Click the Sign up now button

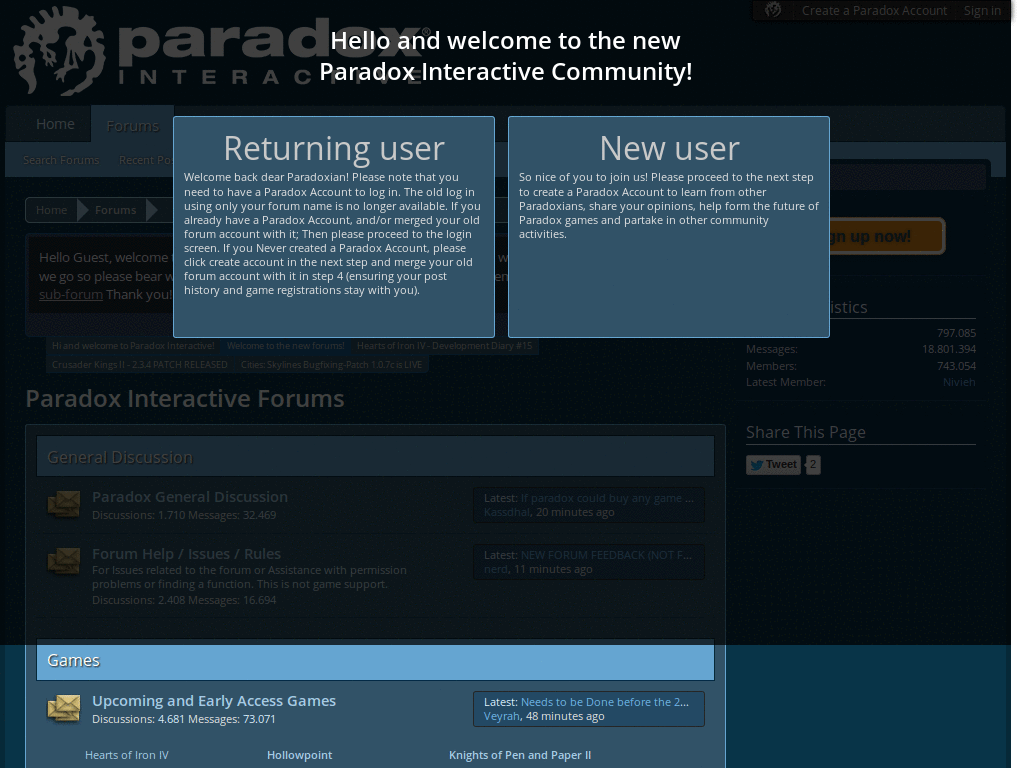pyautogui.click(x=885, y=236)
